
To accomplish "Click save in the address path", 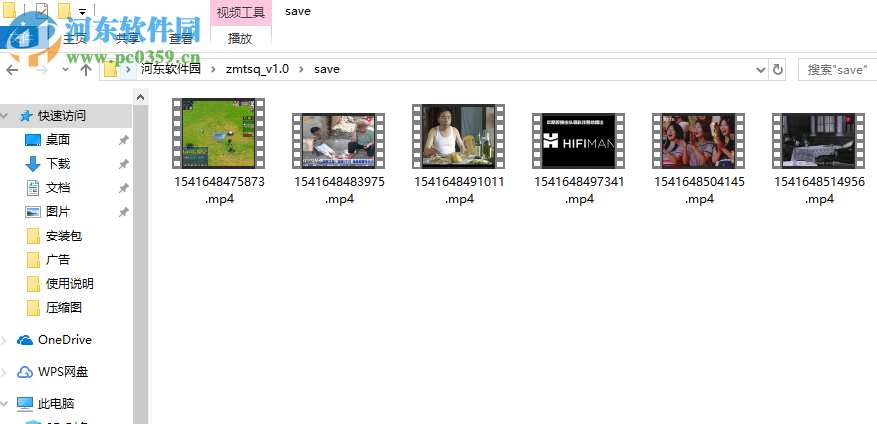I will pyautogui.click(x=327, y=69).
